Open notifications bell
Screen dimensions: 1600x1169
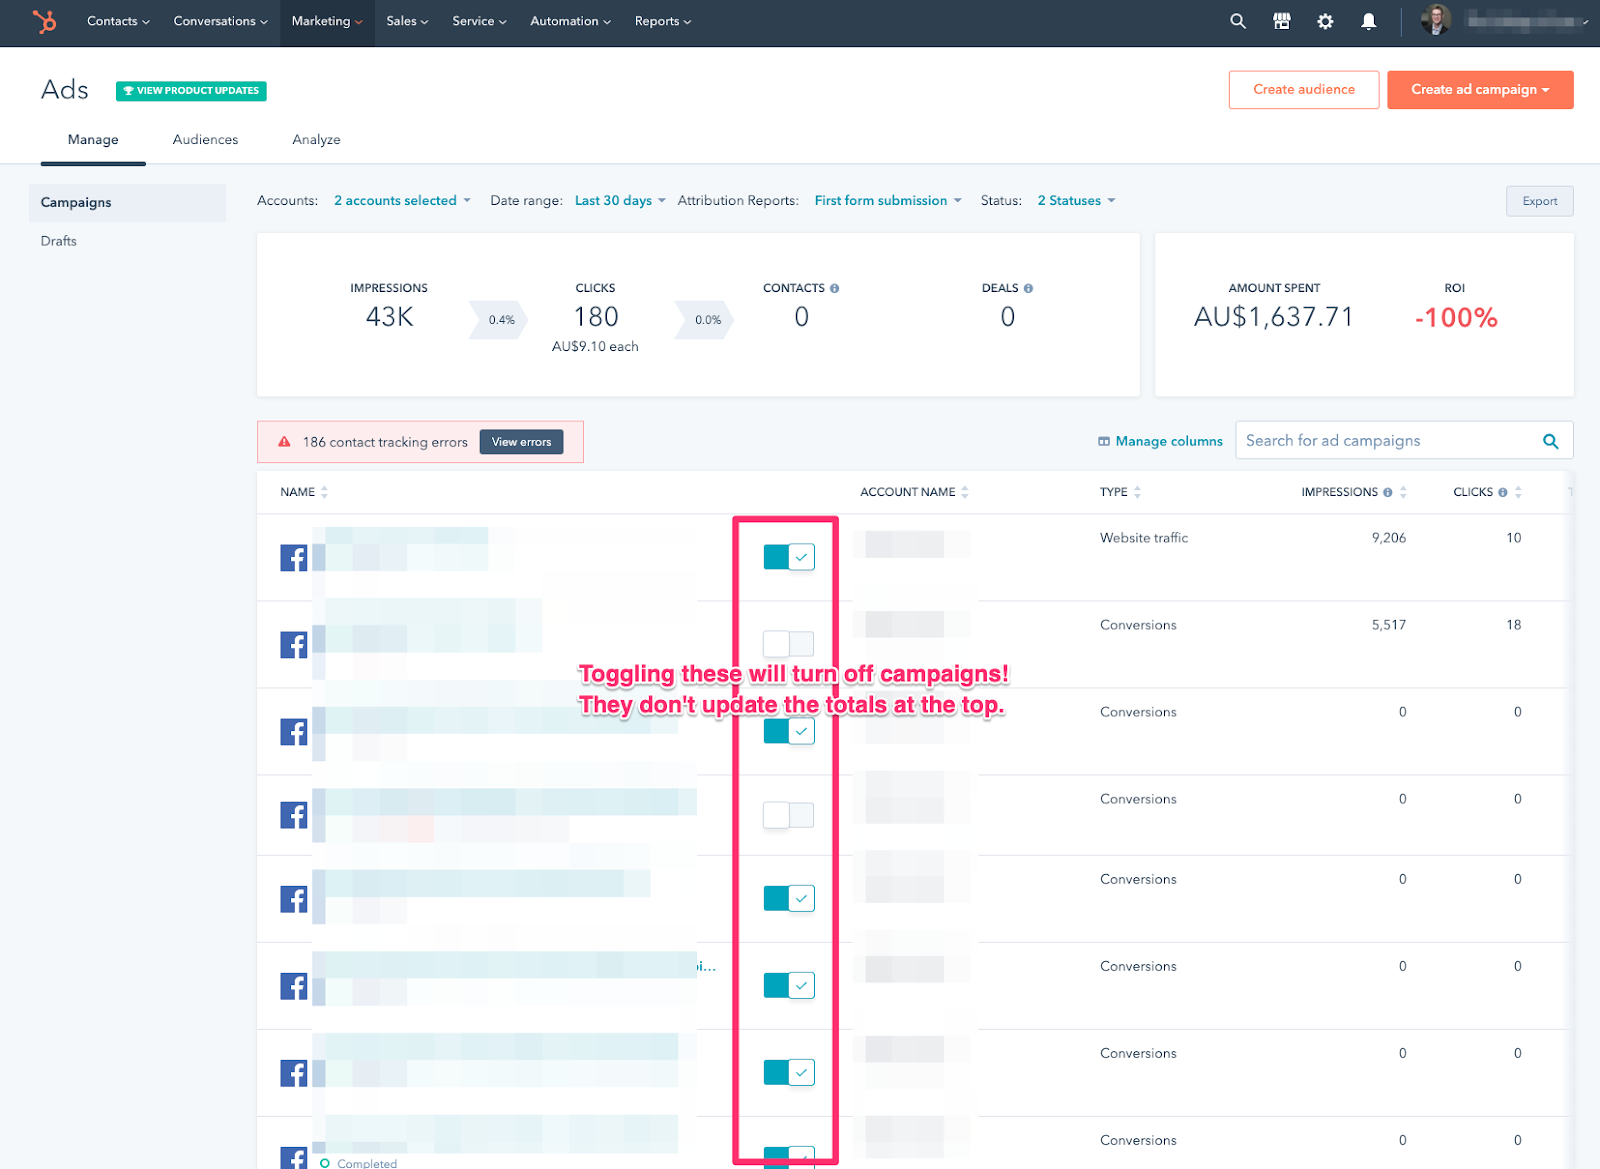(1368, 21)
